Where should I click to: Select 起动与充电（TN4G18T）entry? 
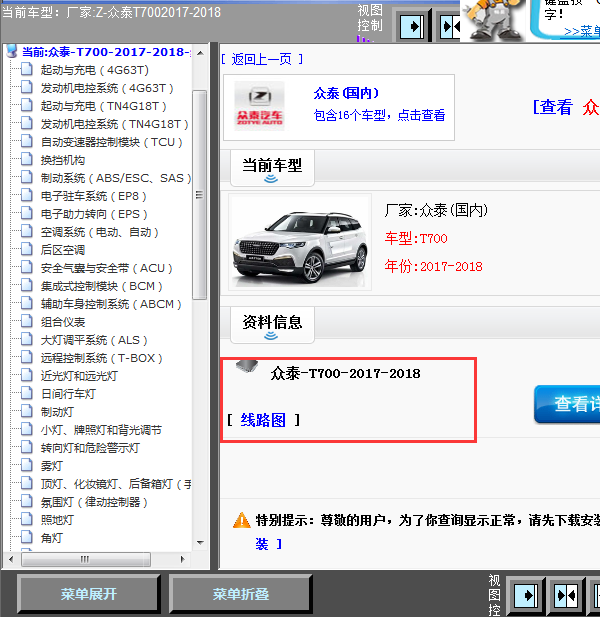coord(103,106)
